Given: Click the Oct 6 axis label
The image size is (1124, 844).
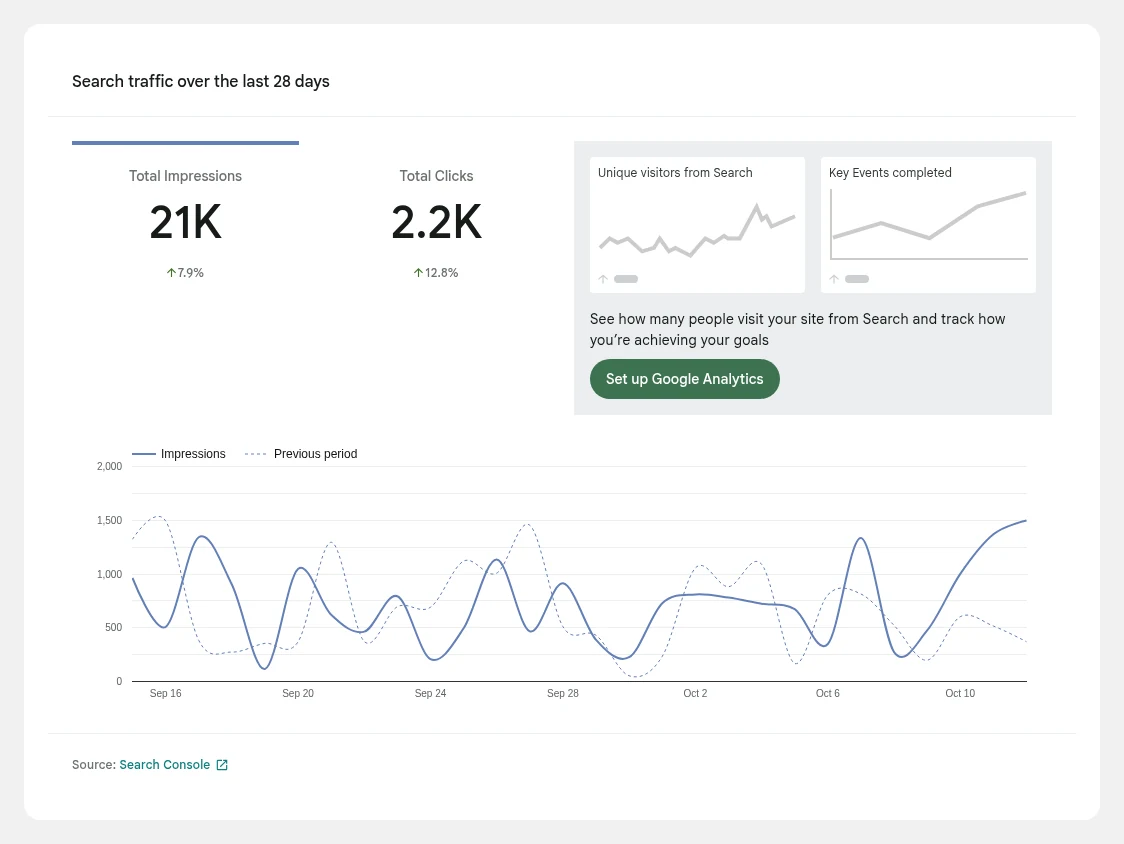Looking at the screenshot, I should 828,693.
